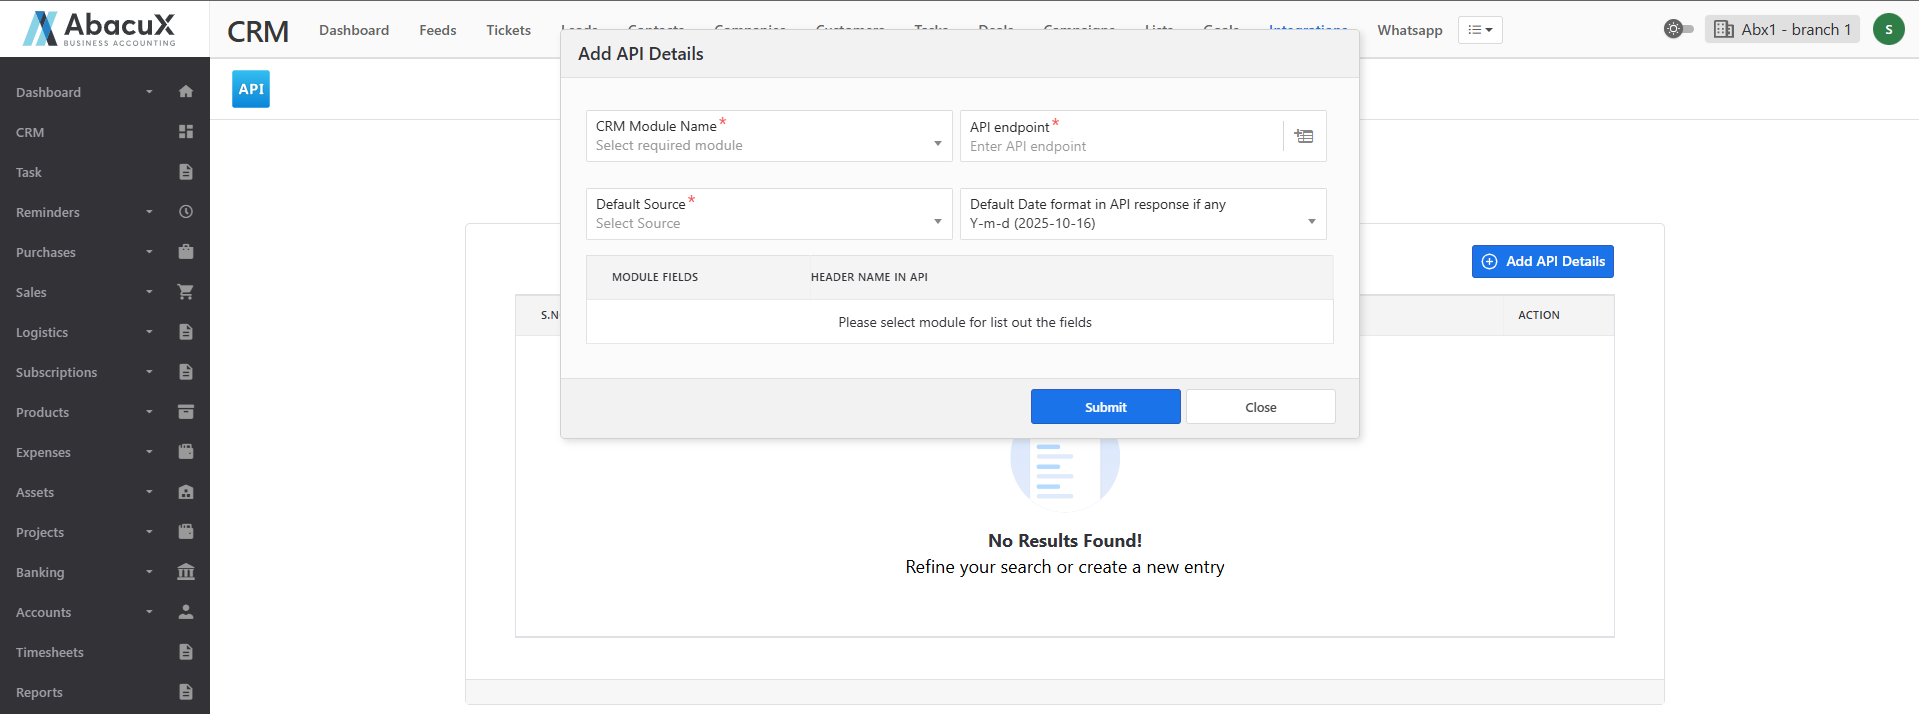Viewport: 1919px width, 714px height.
Task: Open the CRM Module Name dropdown
Action: [768, 136]
